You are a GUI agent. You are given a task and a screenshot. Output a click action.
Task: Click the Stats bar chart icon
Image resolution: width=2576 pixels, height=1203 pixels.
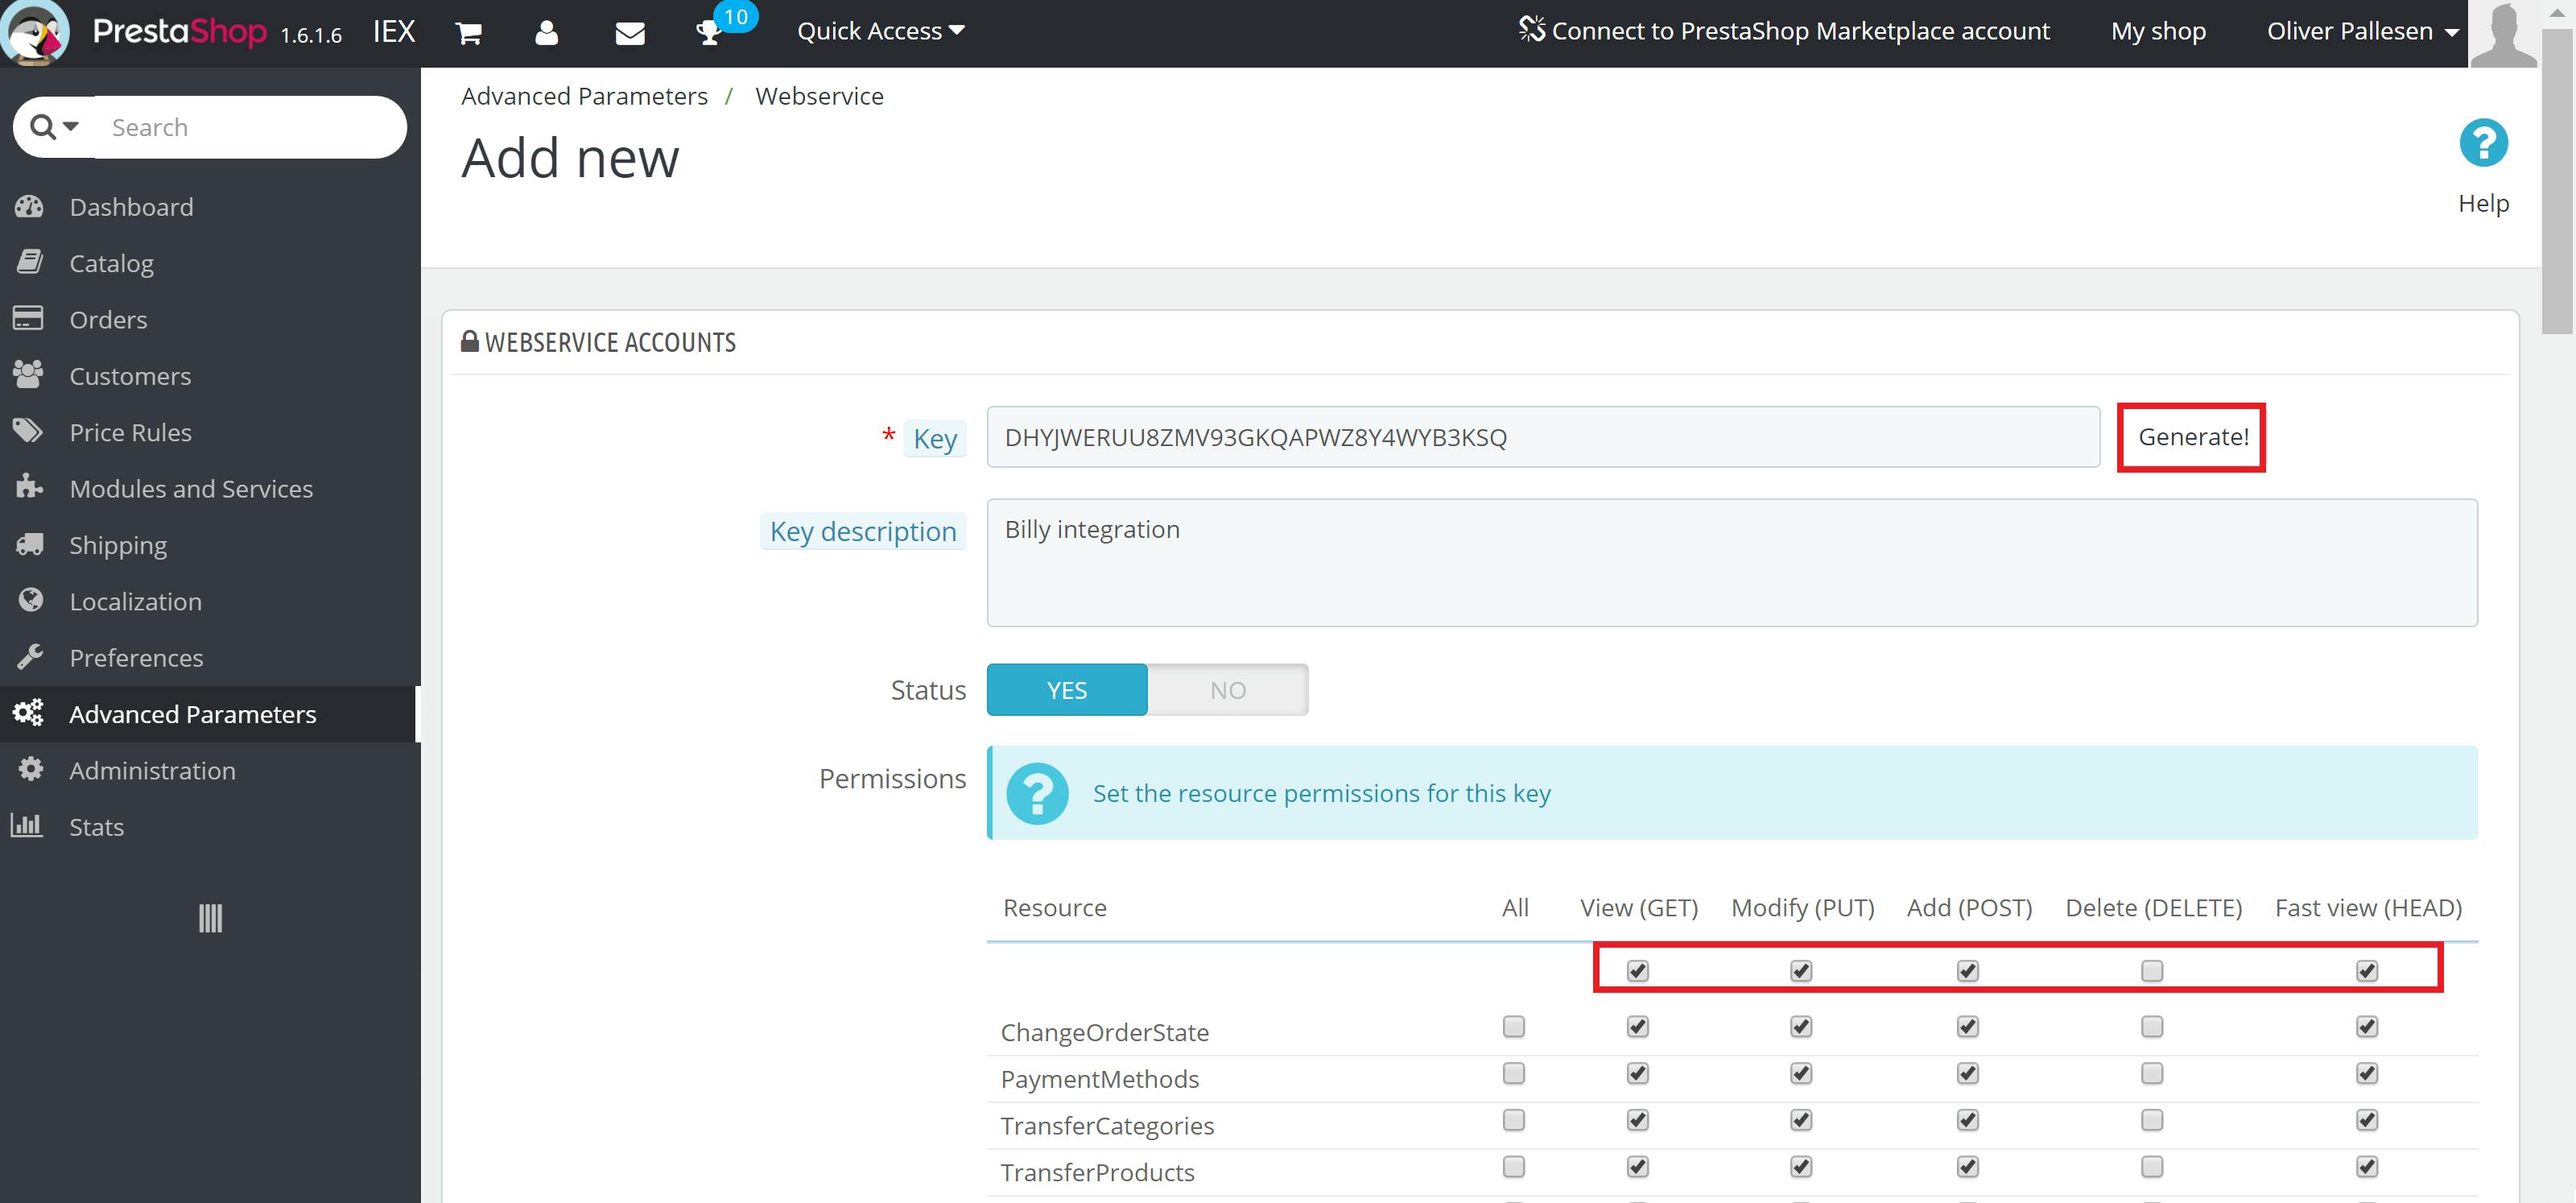(27, 825)
